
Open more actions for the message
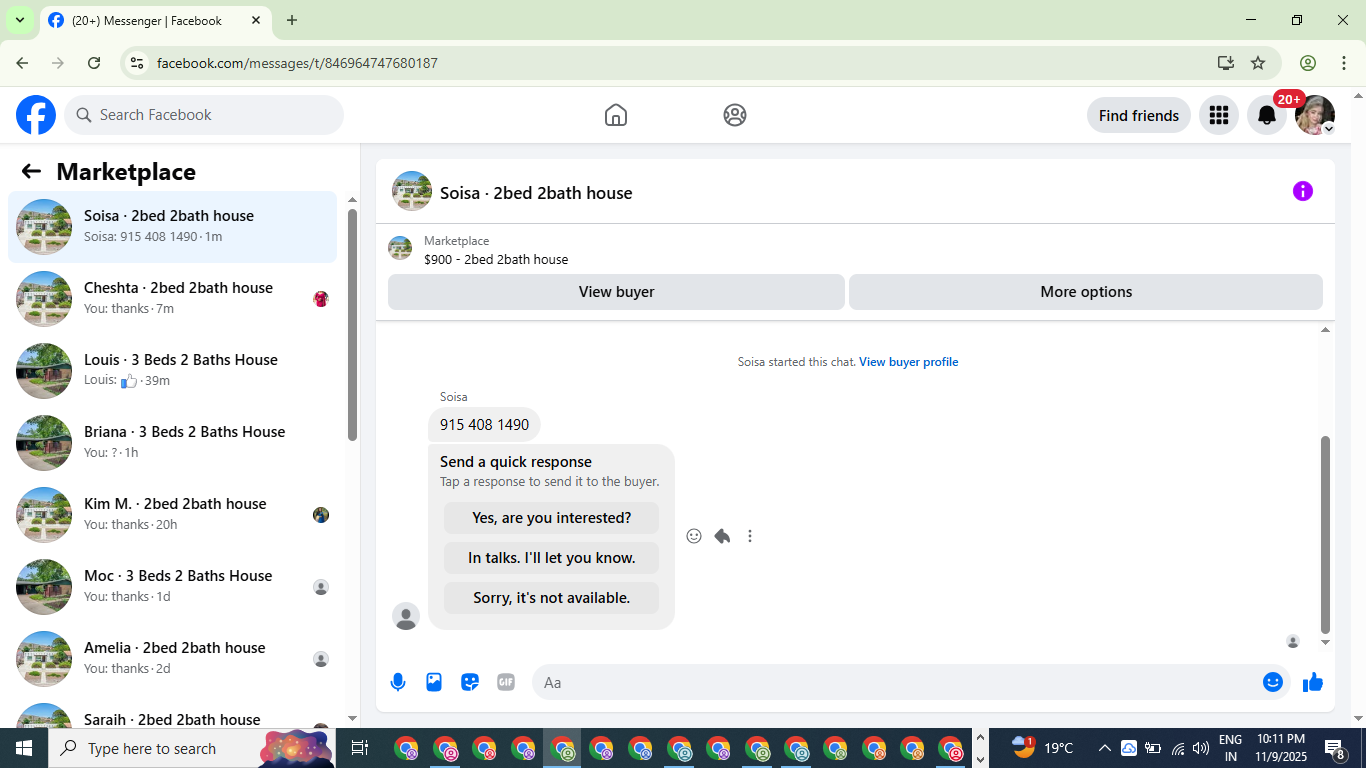[x=750, y=536]
